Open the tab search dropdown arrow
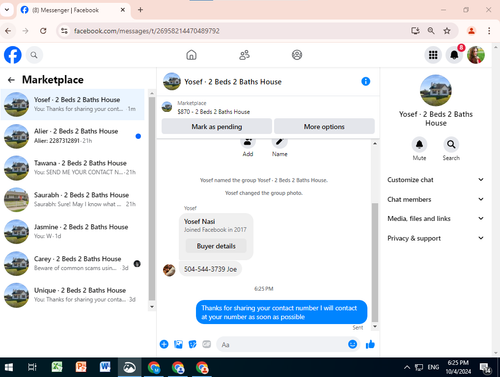The width and height of the screenshot is (500, 377). (x=7, y=10)
